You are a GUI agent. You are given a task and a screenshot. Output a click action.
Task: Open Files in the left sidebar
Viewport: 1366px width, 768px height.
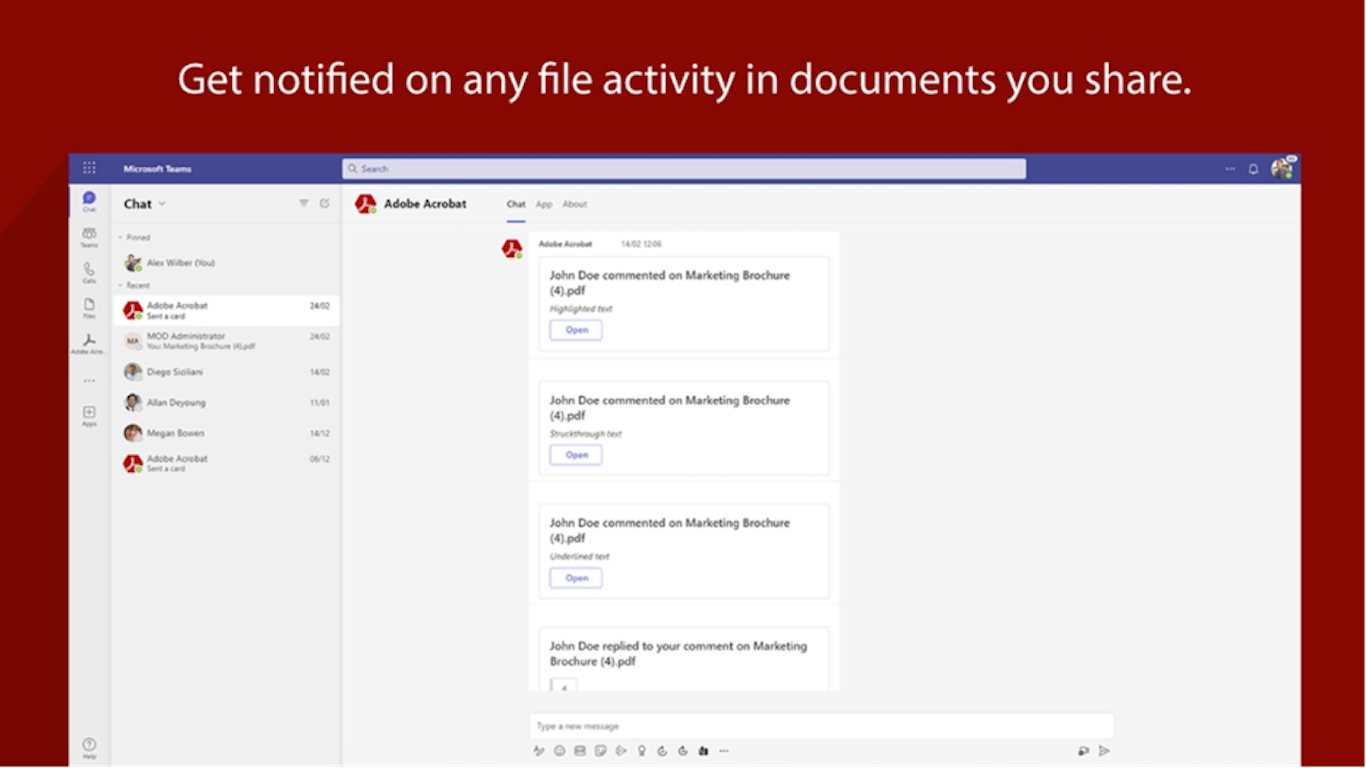pyautogui.click(x=89, y=307)
